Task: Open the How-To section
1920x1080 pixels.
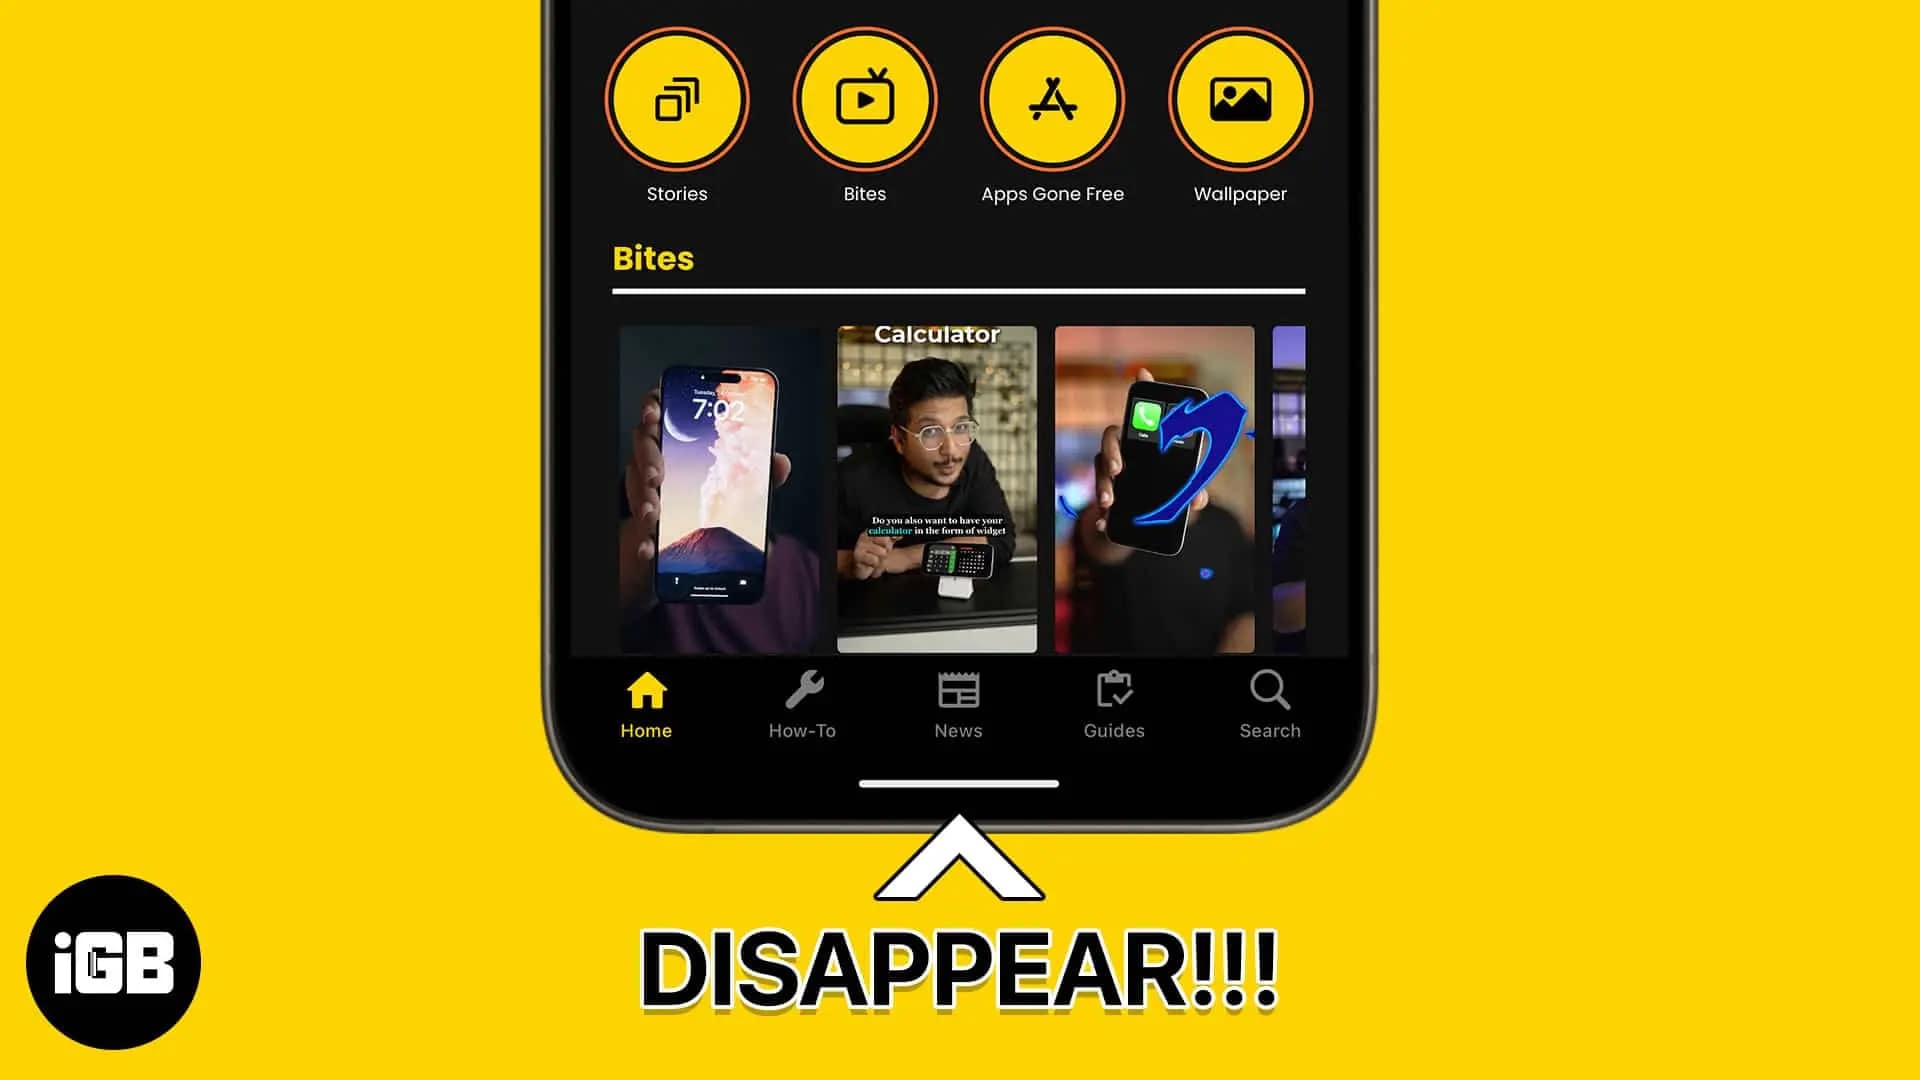Action: pyautogui.click(x=802, y=702)
